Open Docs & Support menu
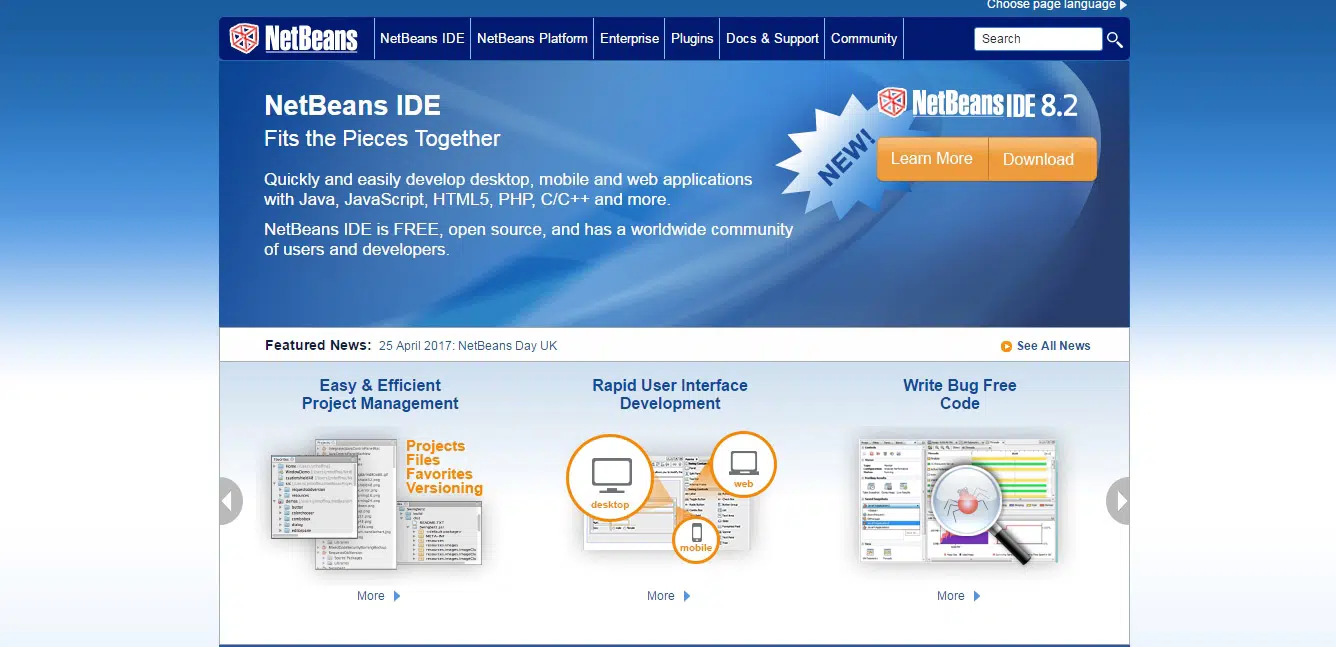The image size is (1336, 647). pos(772,39)
